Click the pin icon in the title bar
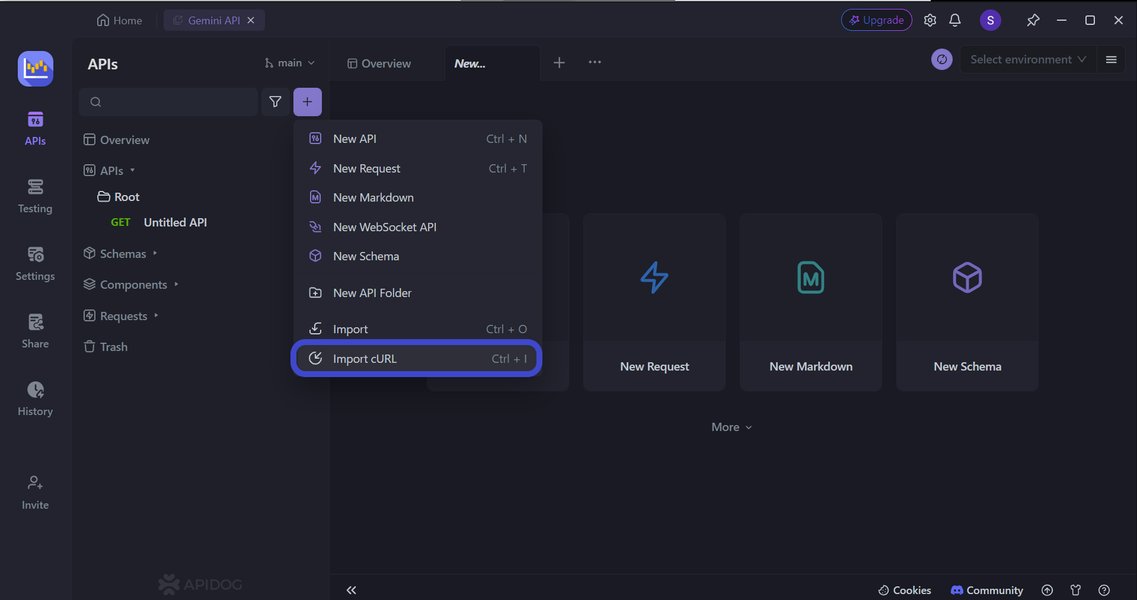Screen dimensions: 1137x600 (1033, 20)
